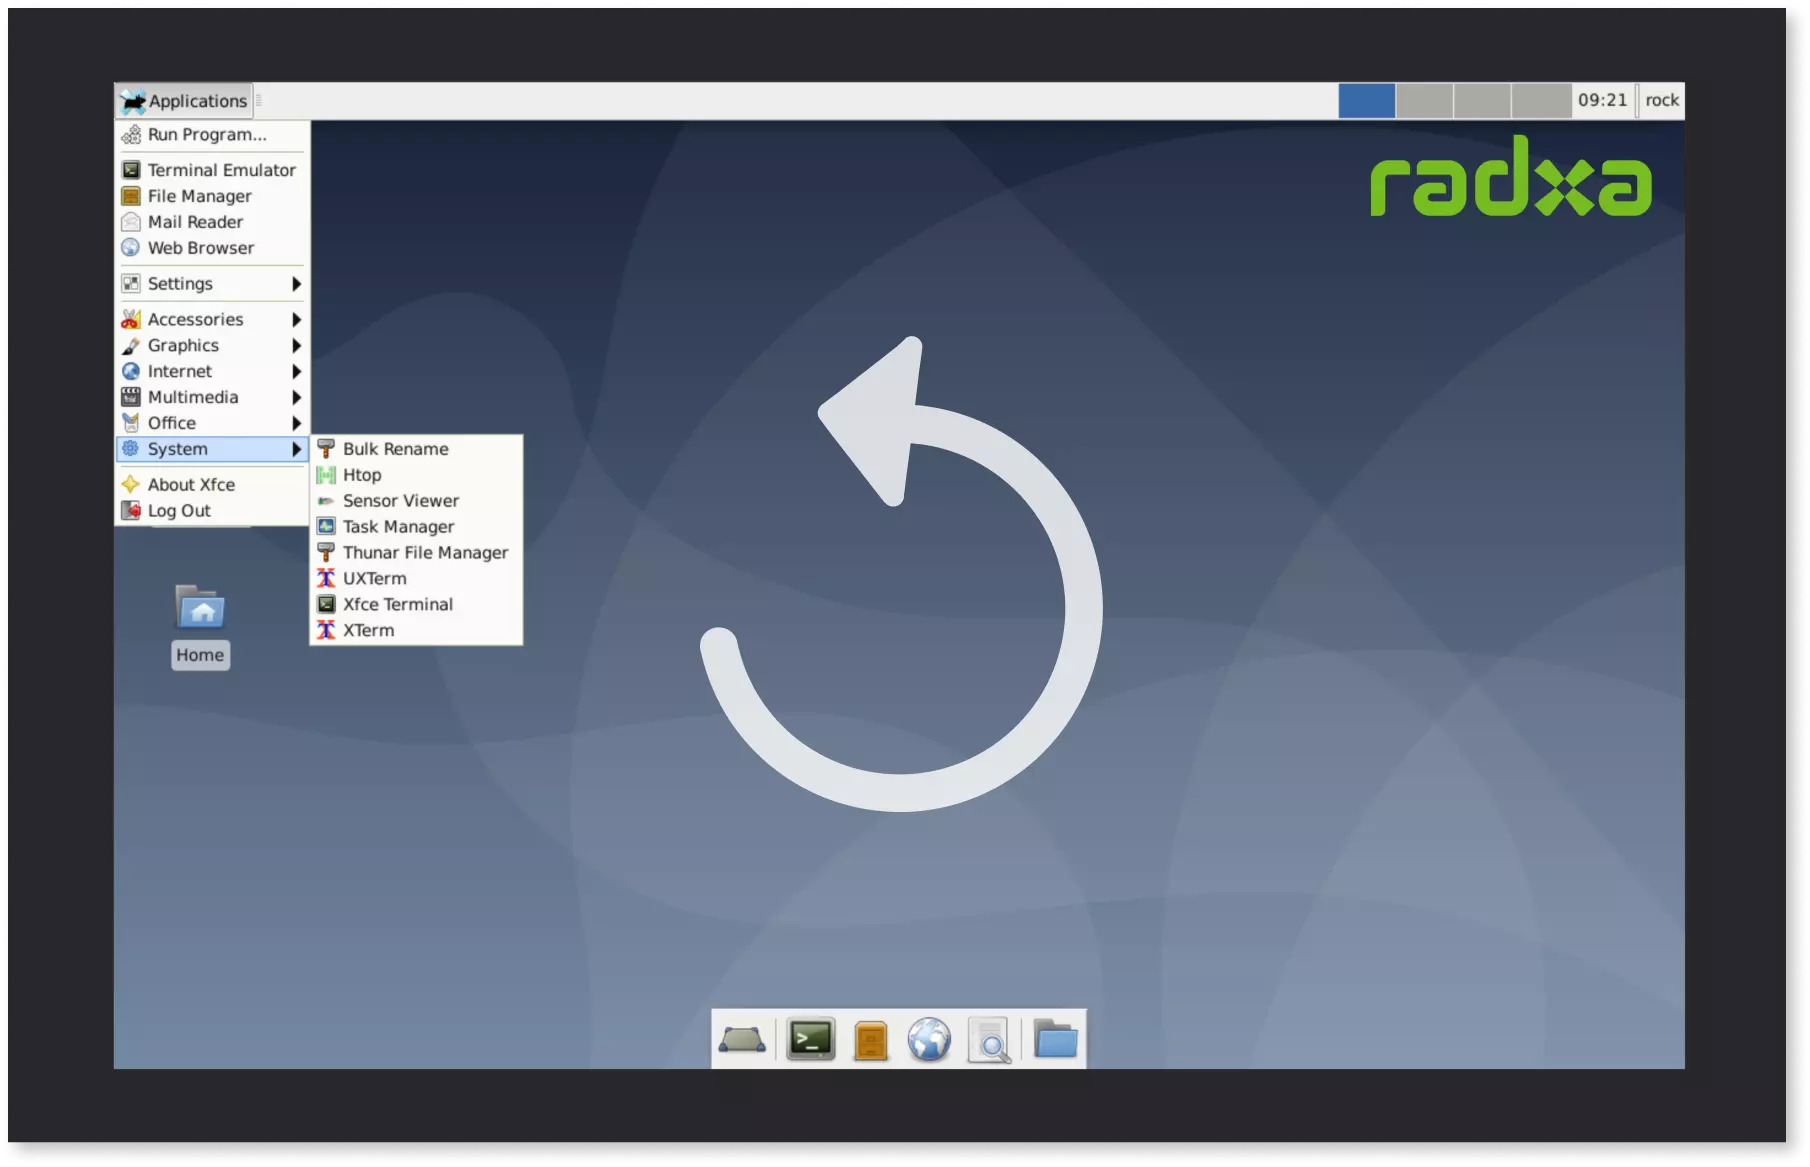Open About Xfce entry
Screen dimensions: 1810x1167
coord(212,485)
